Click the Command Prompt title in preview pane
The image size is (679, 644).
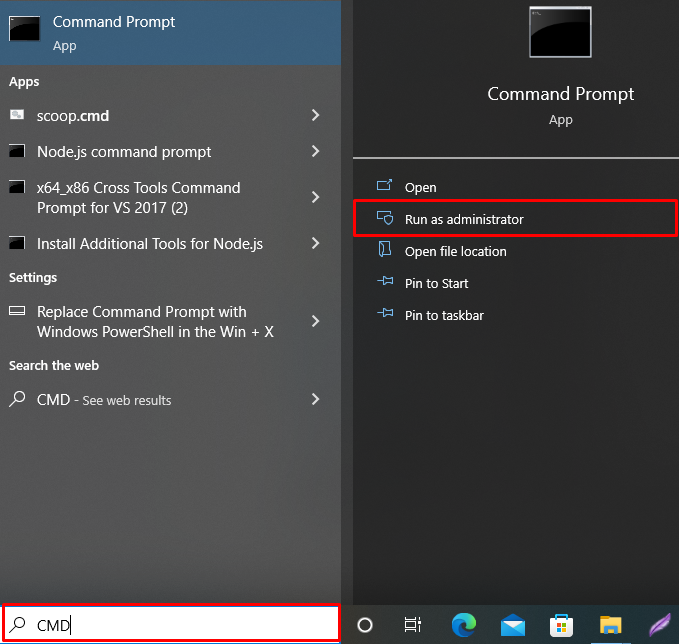[560, 94]
